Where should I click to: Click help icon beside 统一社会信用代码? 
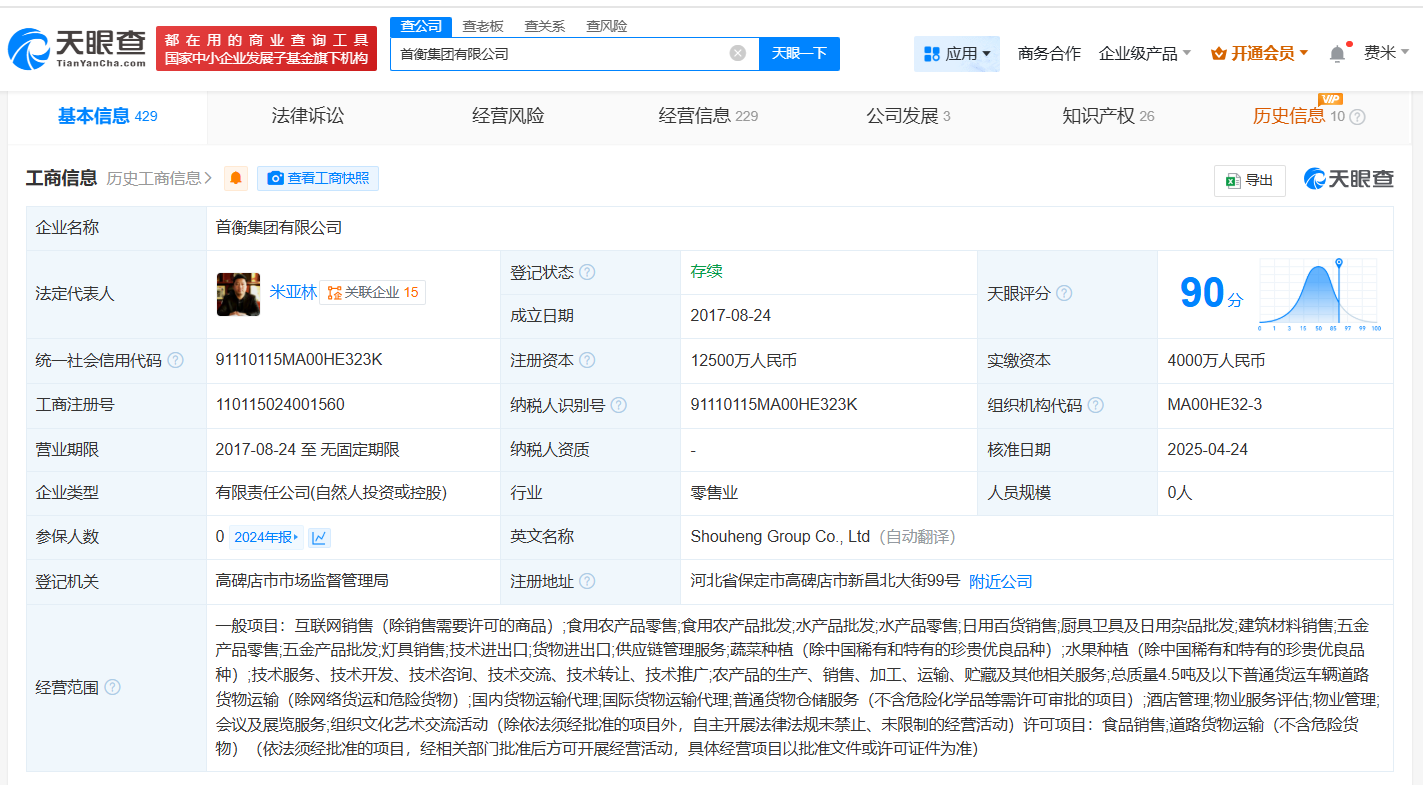pos(176,360)
